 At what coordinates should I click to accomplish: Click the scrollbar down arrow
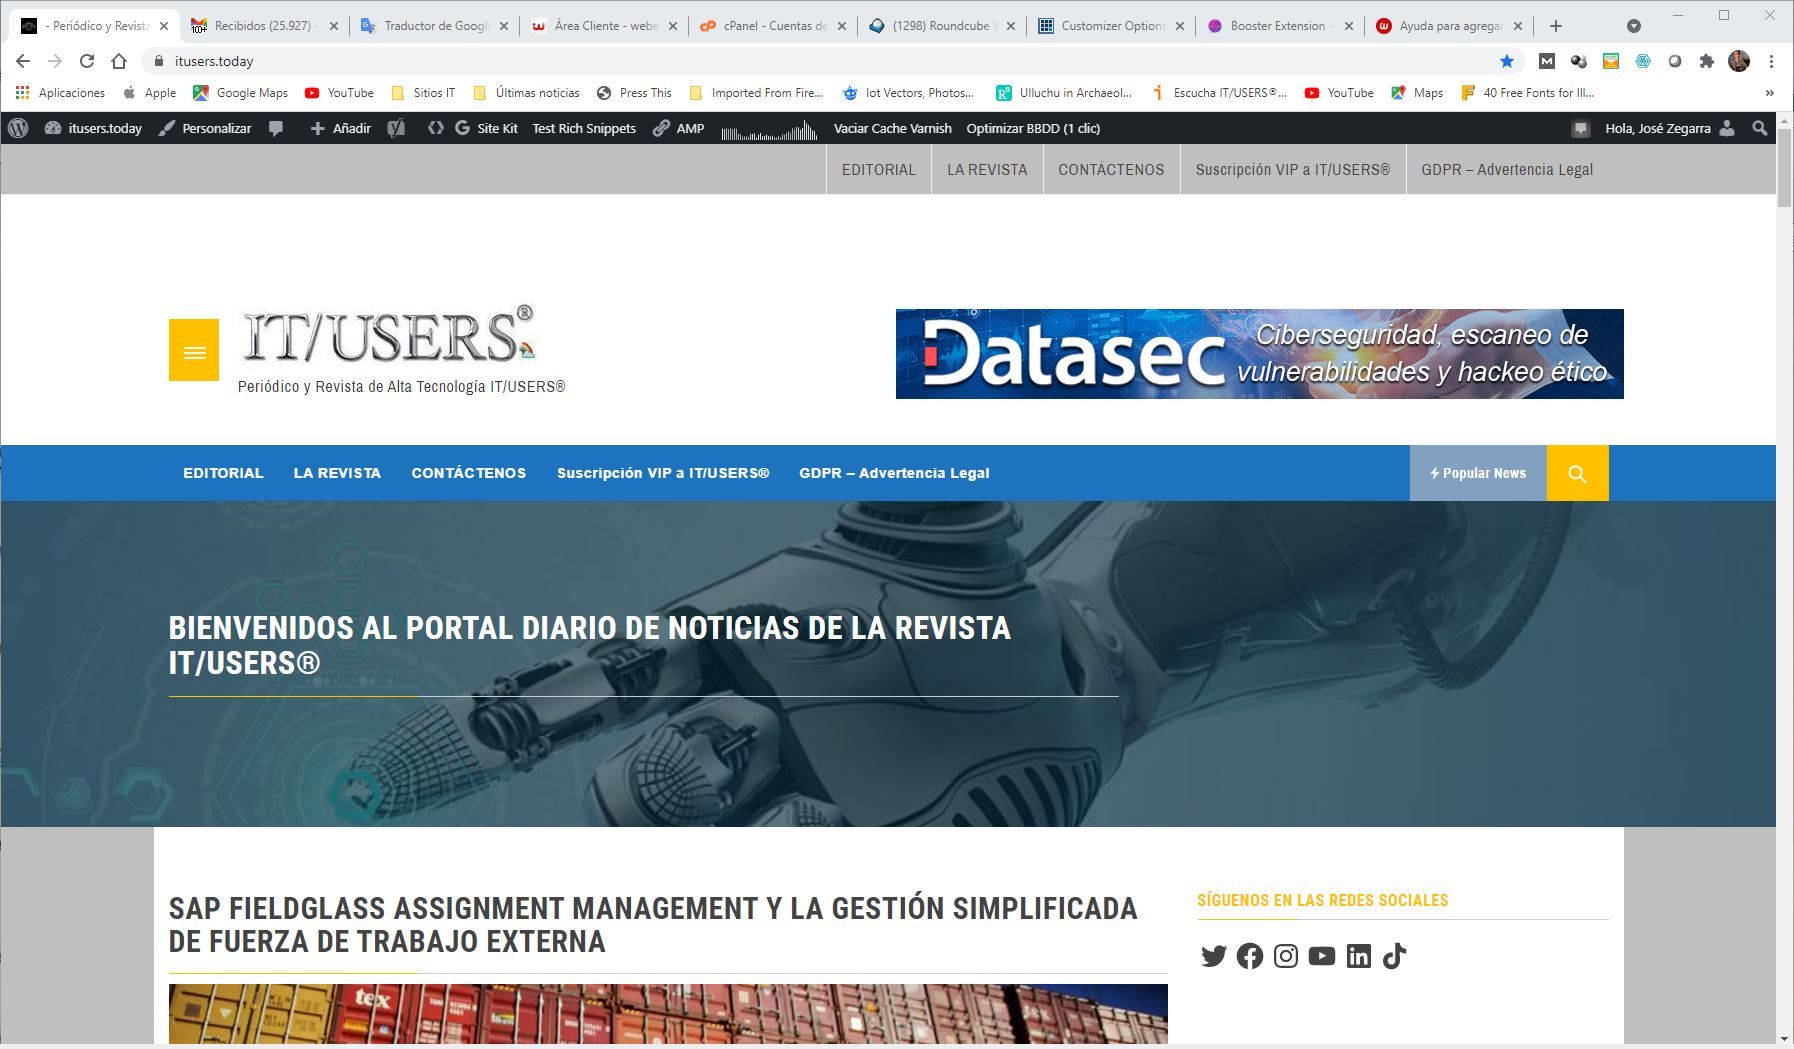click(x=1785, y=1038)
